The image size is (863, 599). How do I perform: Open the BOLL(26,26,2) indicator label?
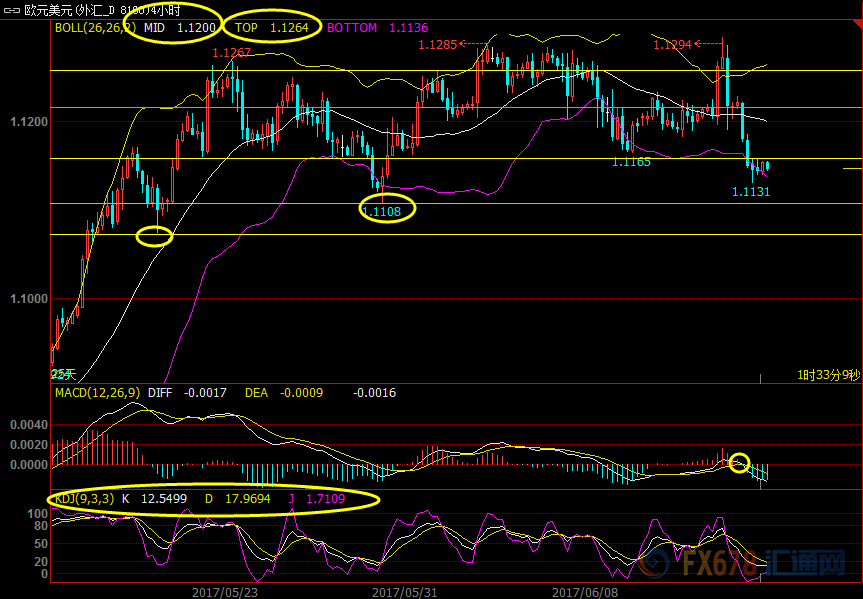[95, 28]
